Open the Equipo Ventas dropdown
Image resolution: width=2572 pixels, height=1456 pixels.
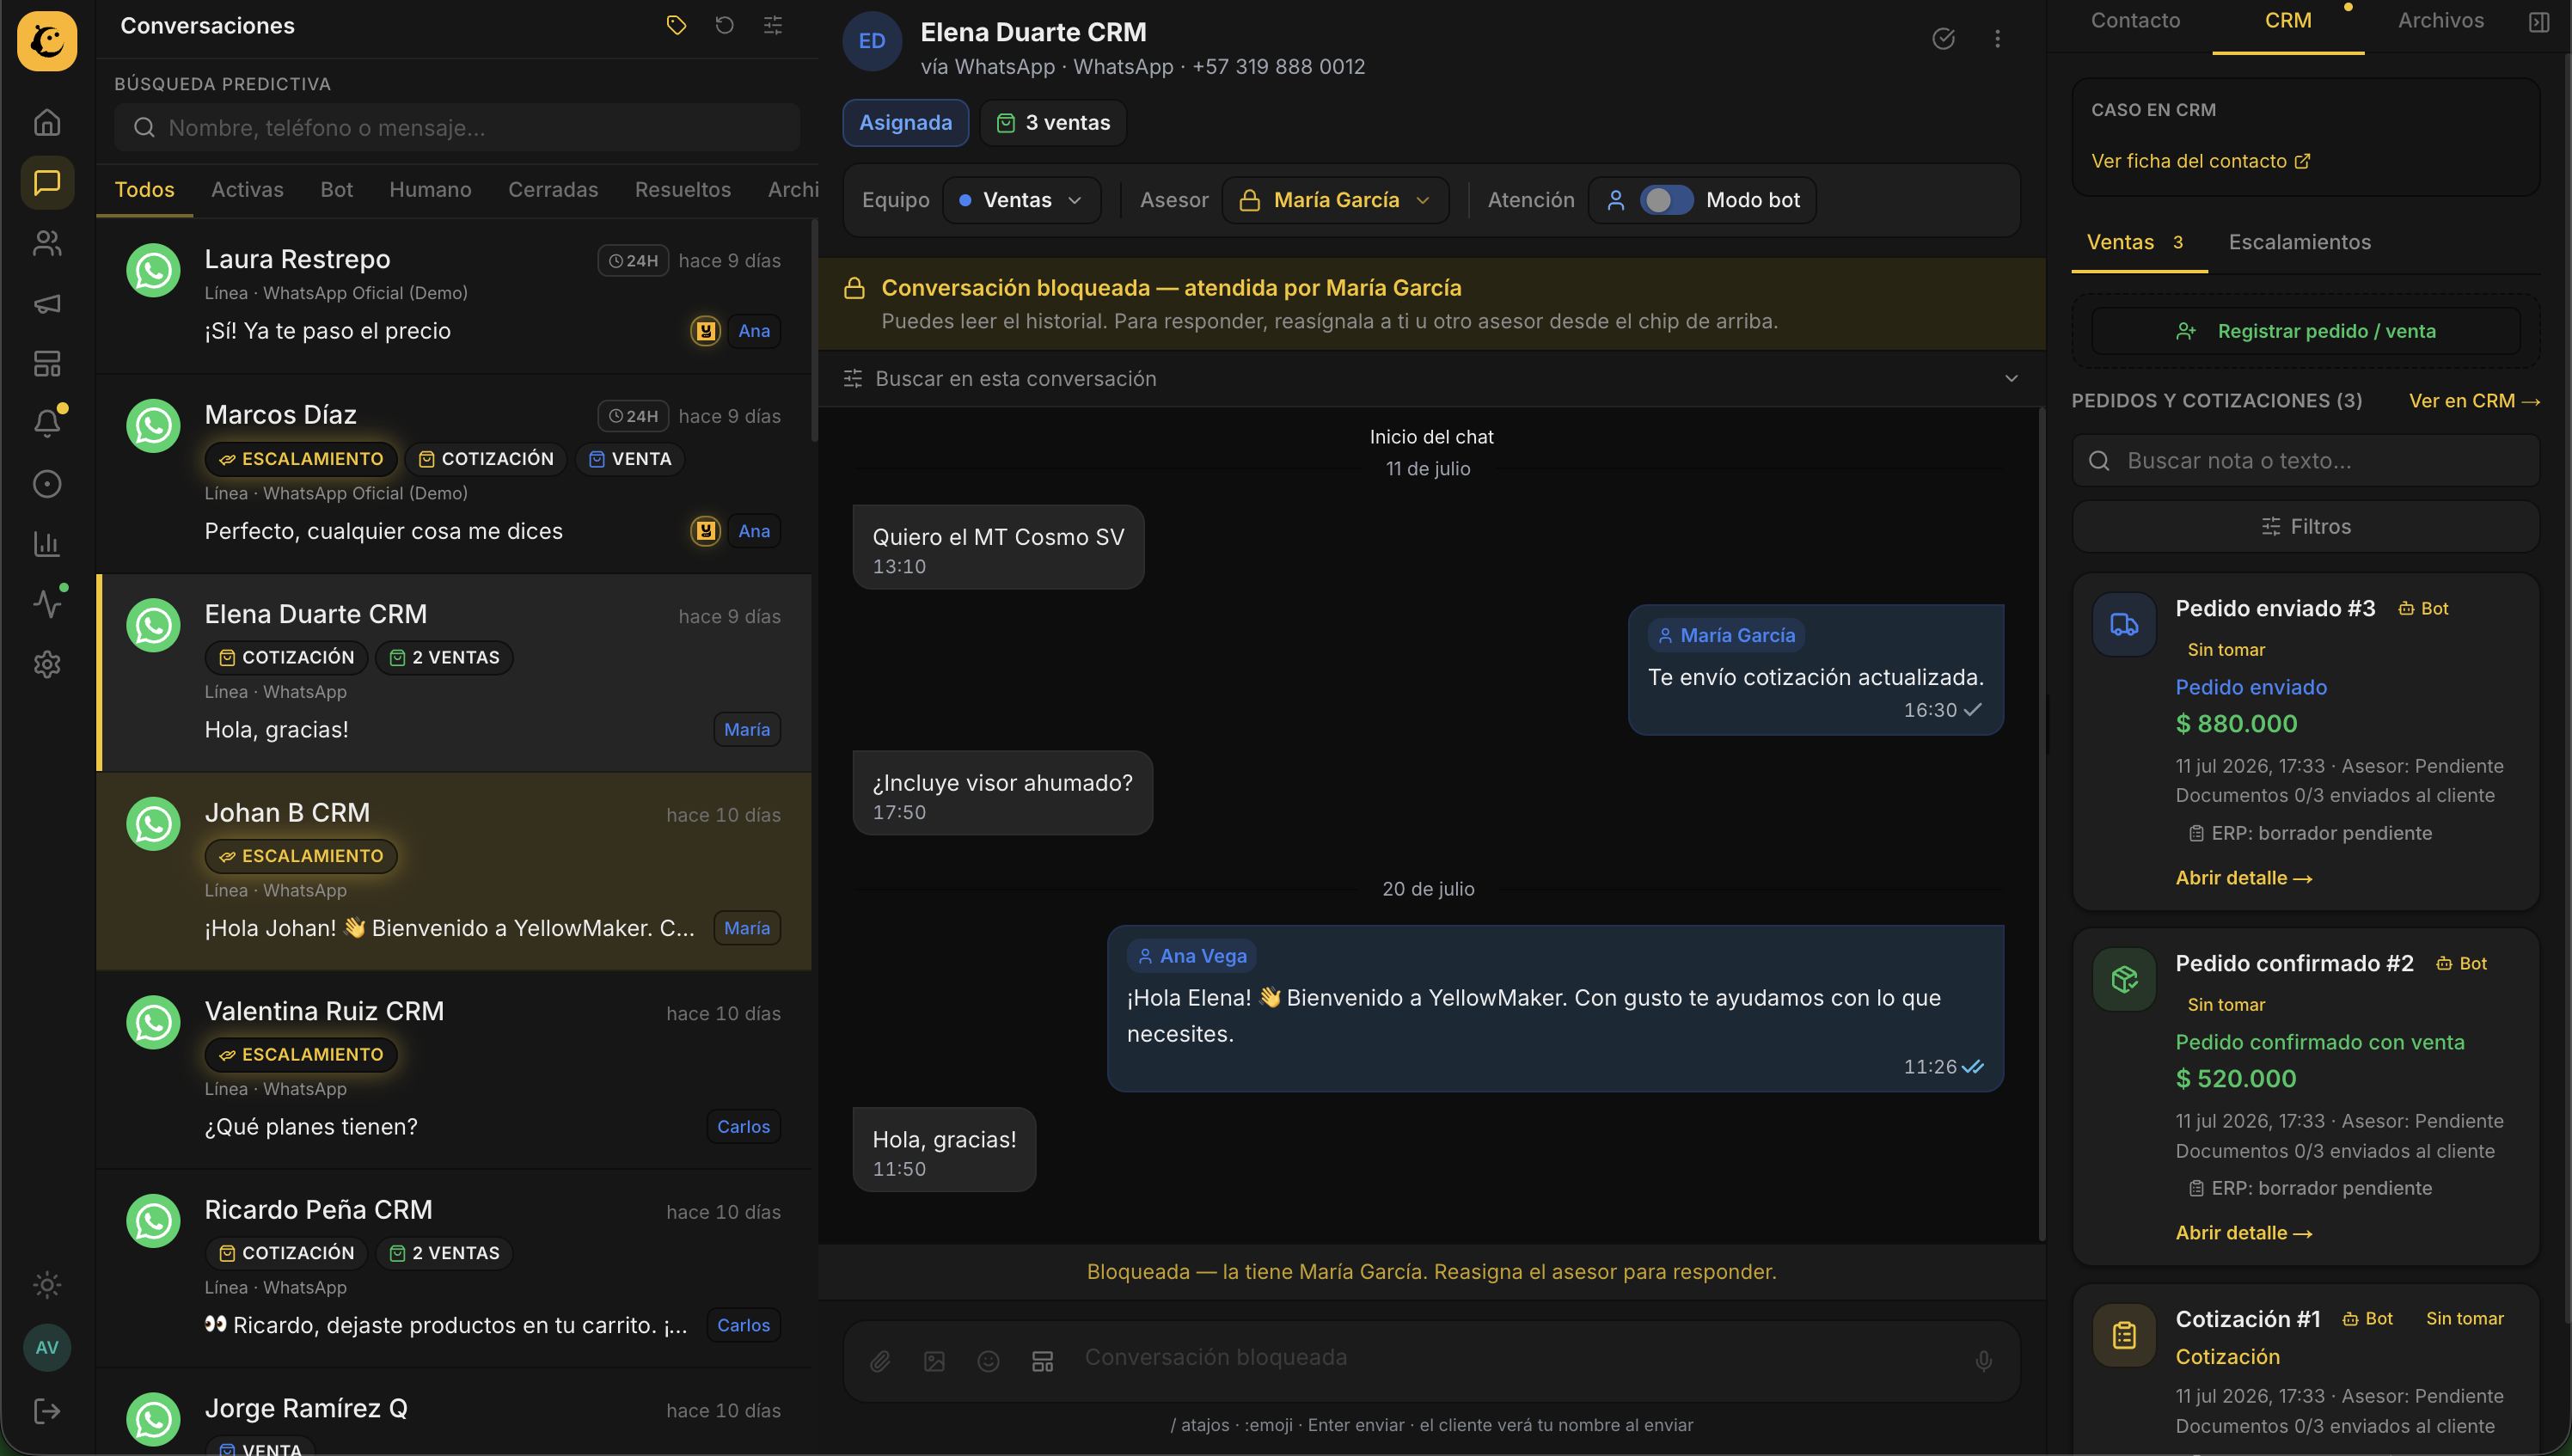click(x=1021, y=200)
